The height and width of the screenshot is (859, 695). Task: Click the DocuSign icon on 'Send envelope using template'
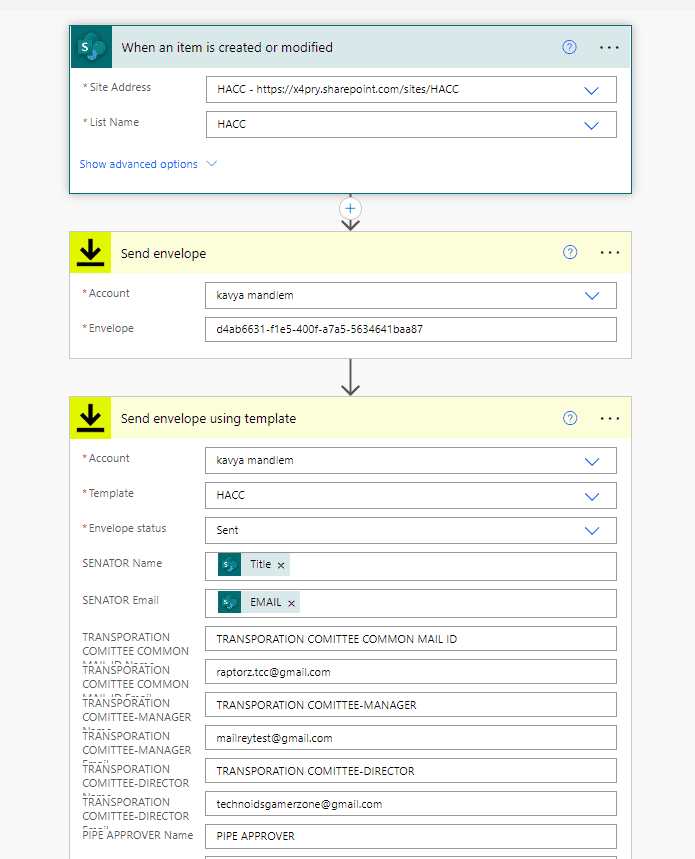[x=90, y=418]
